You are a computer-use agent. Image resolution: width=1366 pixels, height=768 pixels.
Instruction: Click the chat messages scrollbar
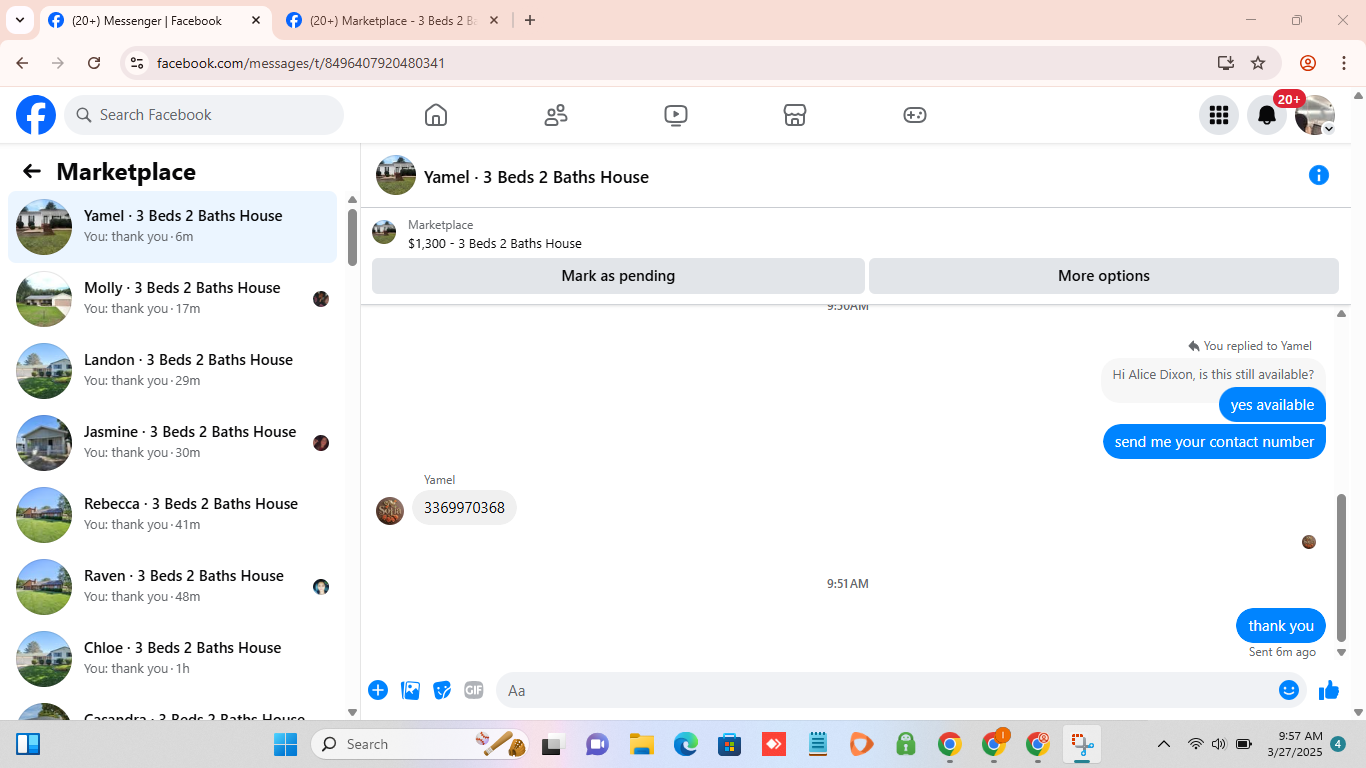point(1342,567)
